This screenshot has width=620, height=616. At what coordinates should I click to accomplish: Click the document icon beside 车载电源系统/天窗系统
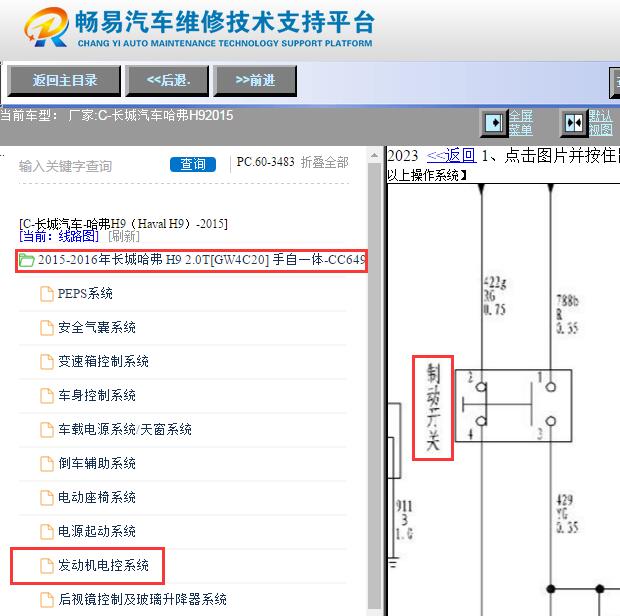click(x=47, y=430)
